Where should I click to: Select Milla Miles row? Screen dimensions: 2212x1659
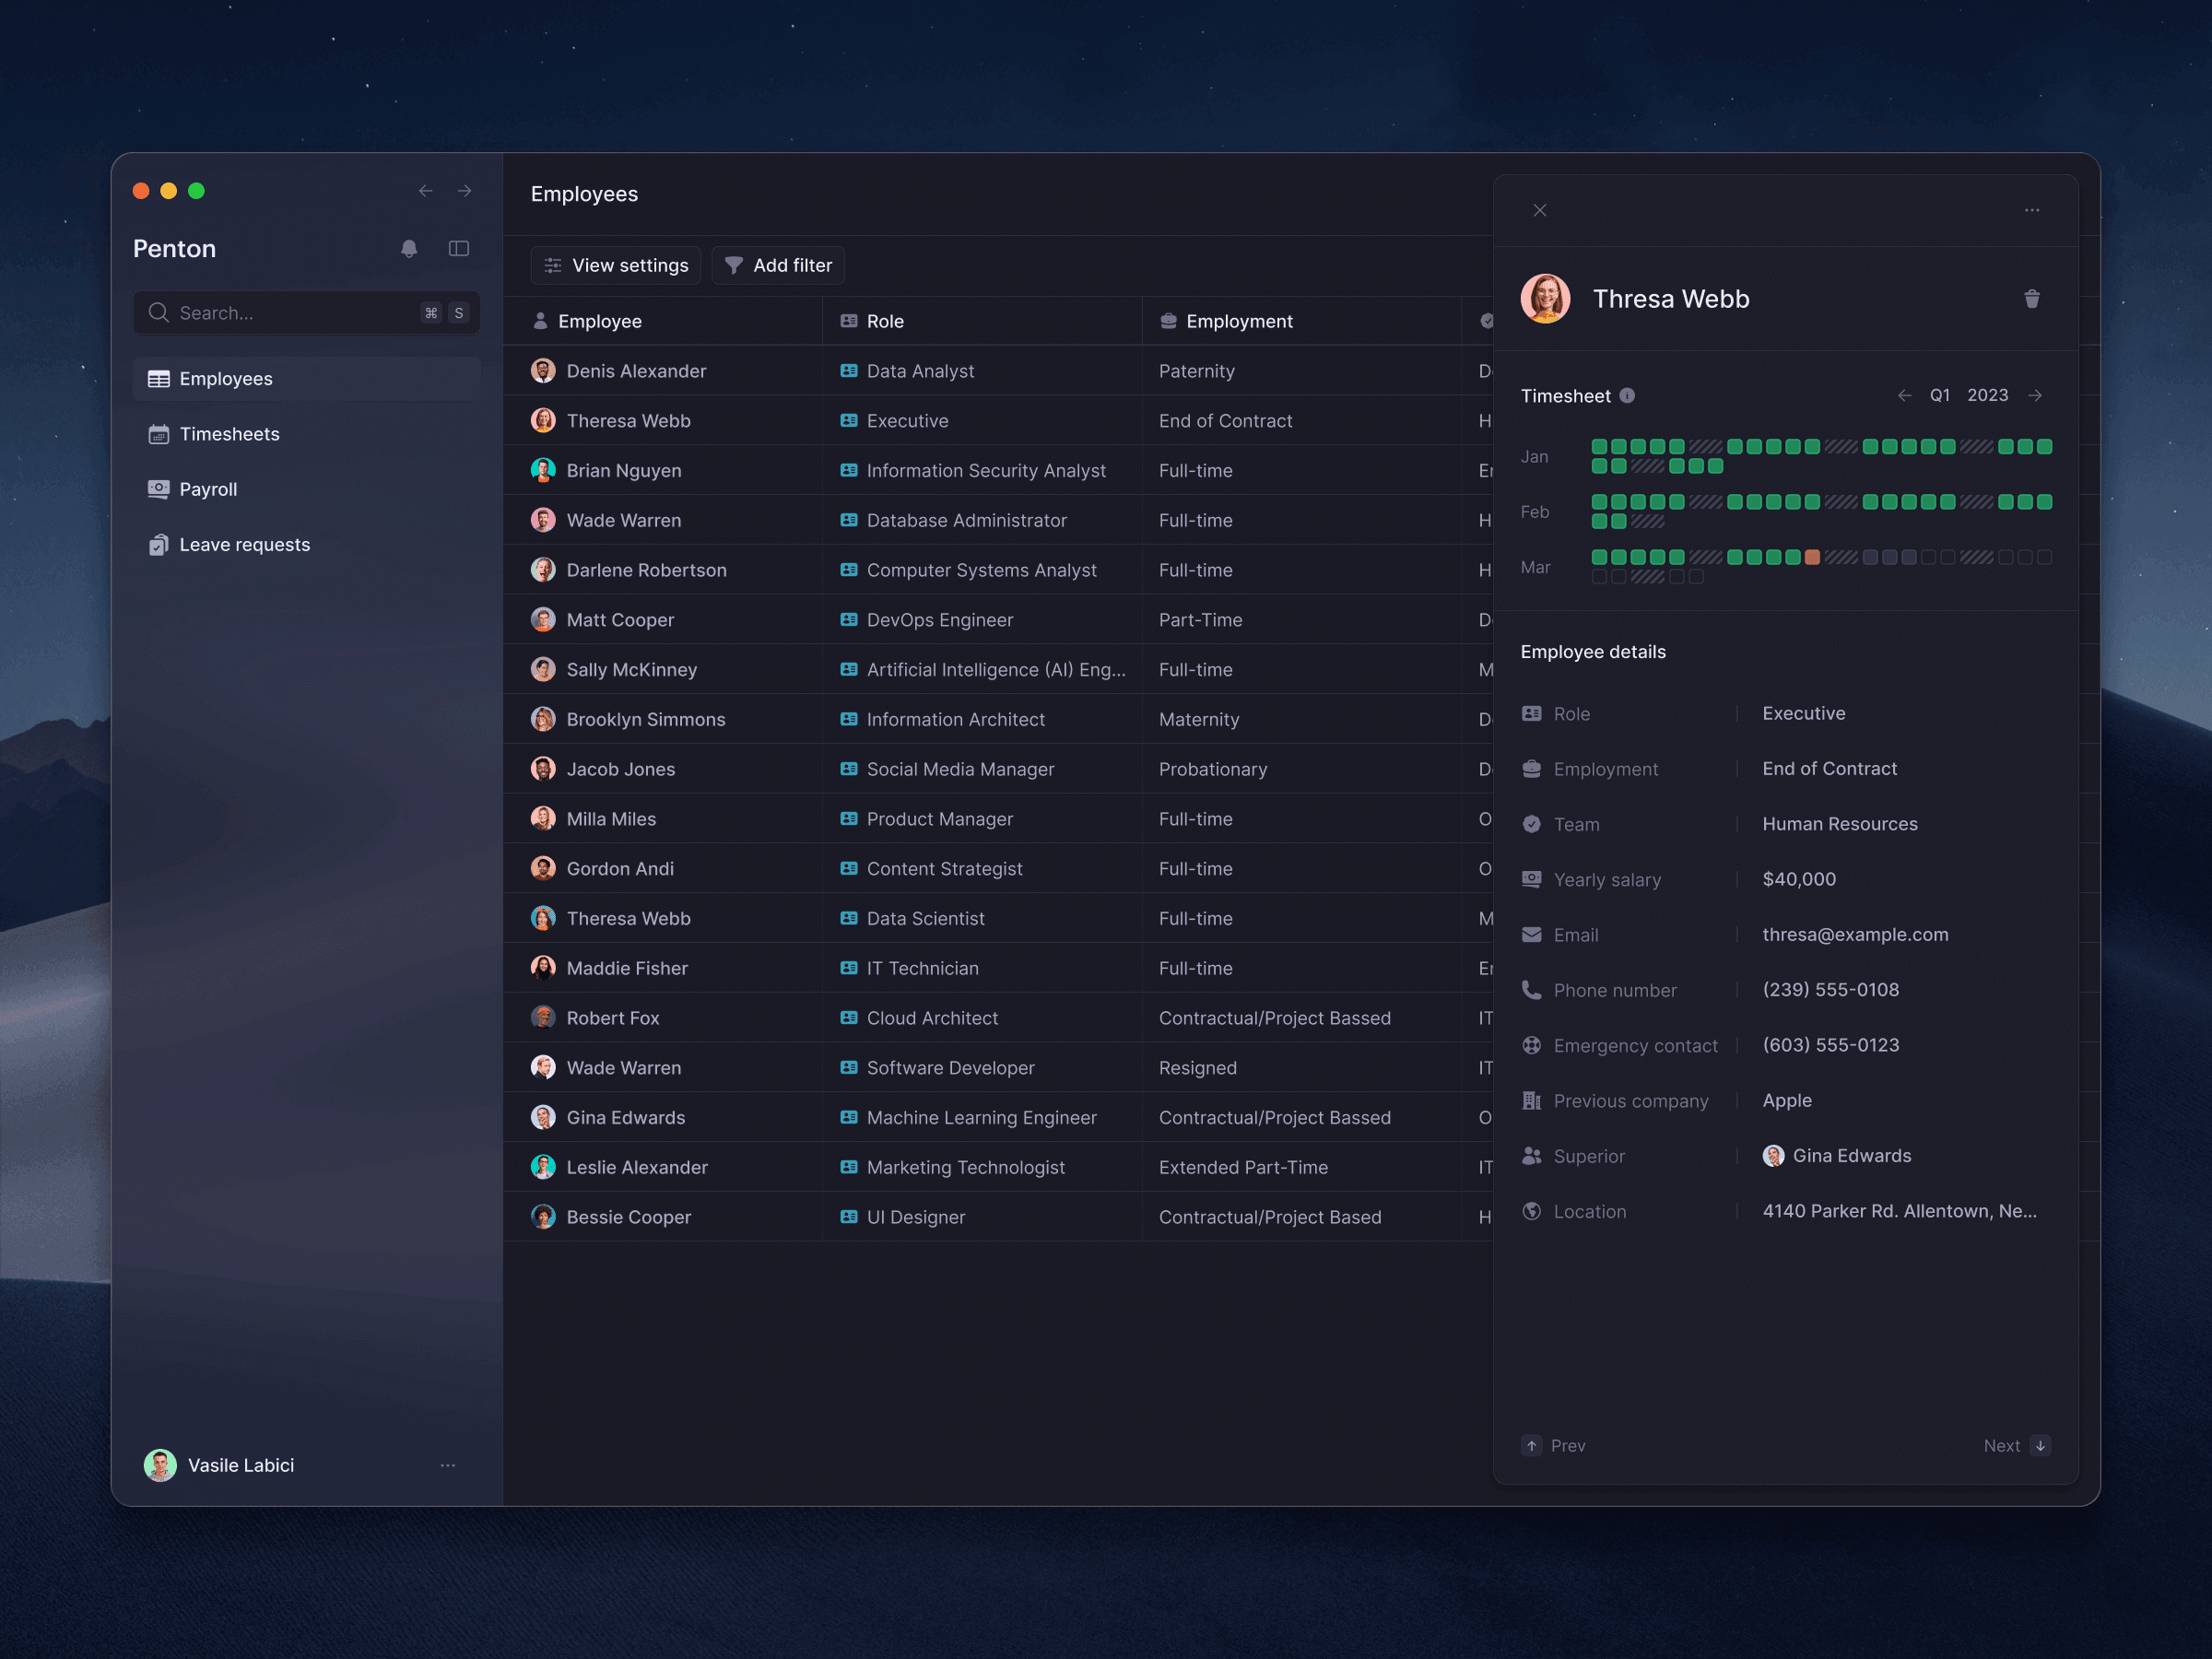click(998, 819)
